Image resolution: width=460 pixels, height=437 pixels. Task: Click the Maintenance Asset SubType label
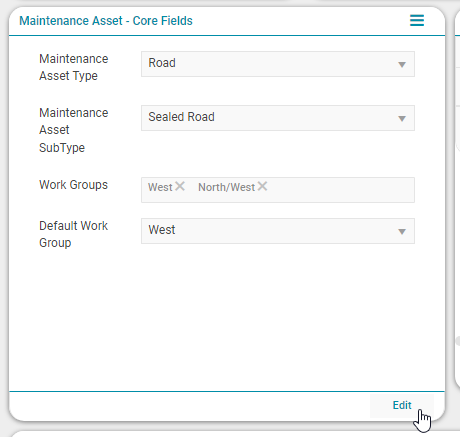tap(74, 130)
